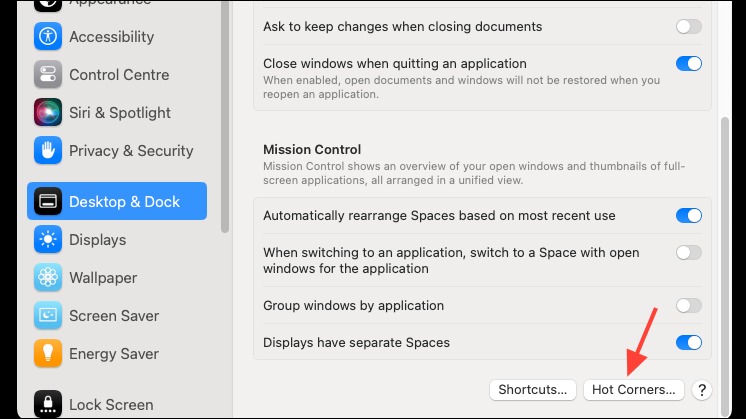Image resolution: width=746 pixels, height=419 pixels.
Task: Open the Energy Saver bulb icon
Action: 48,353
